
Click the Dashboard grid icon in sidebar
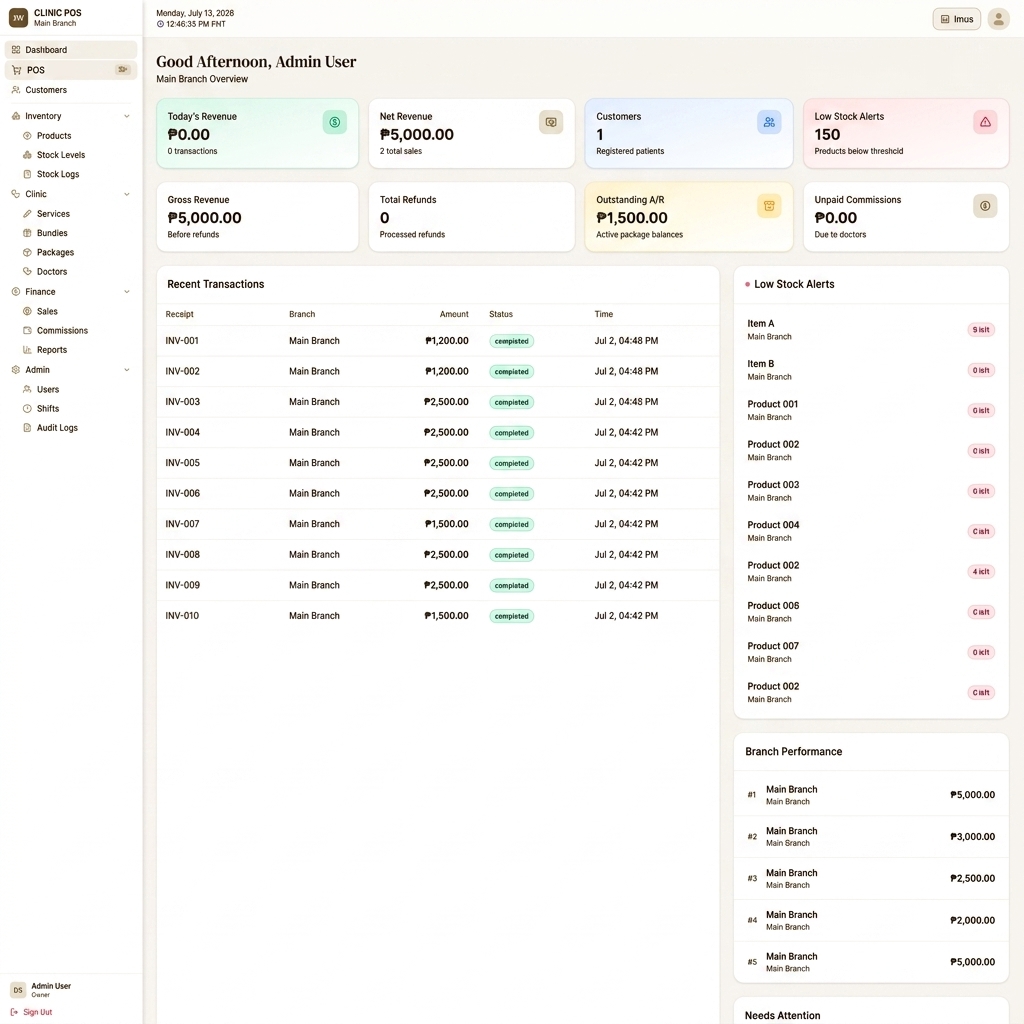coord(16,50)
